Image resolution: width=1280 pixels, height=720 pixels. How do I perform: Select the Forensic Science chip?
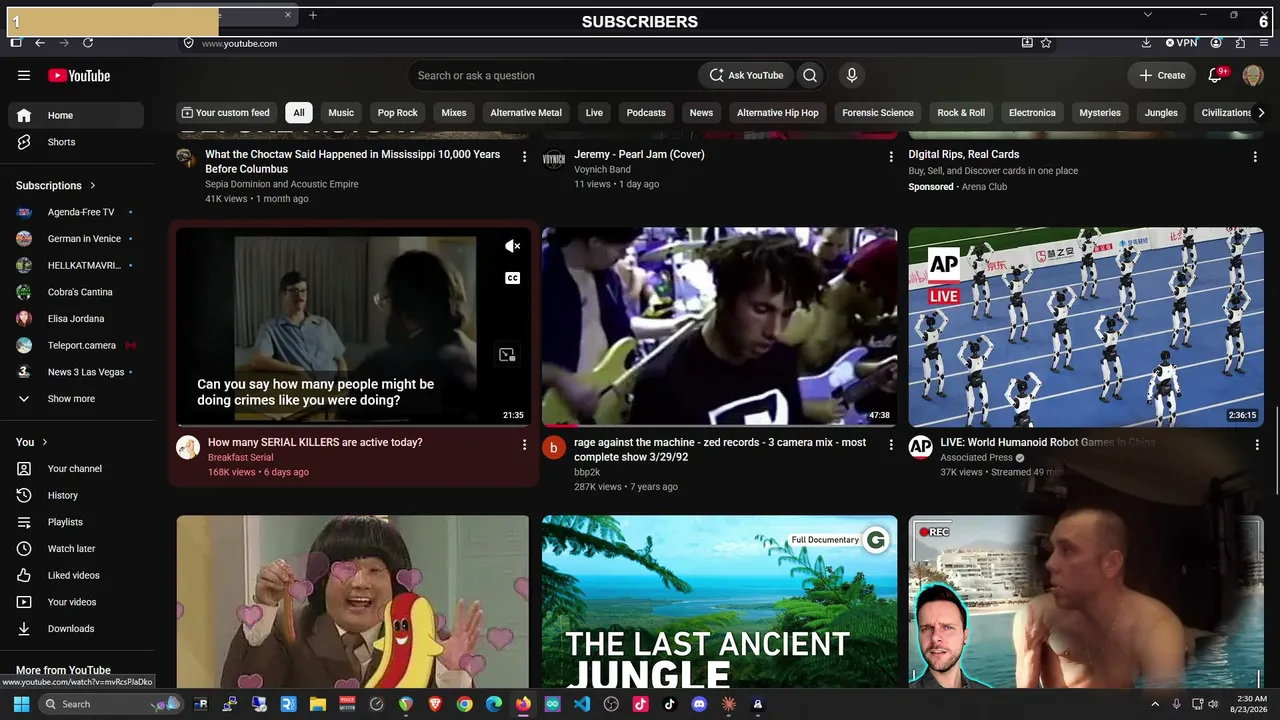(878, 113)
